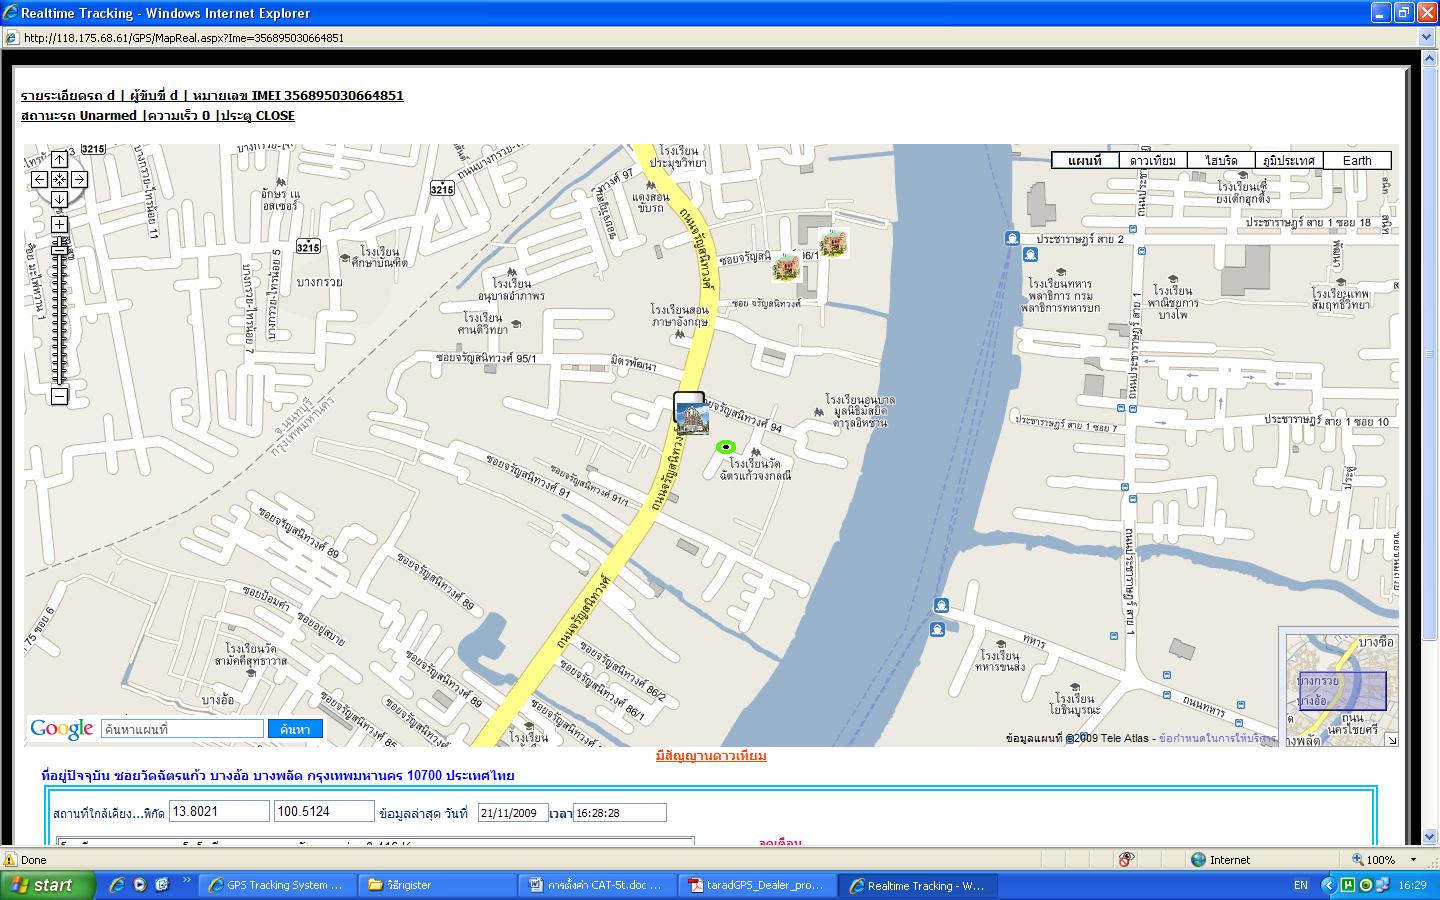Click the green circle position marker
Image resolution: width=1440 pixels, height=900 pixels.
point(726,447)
